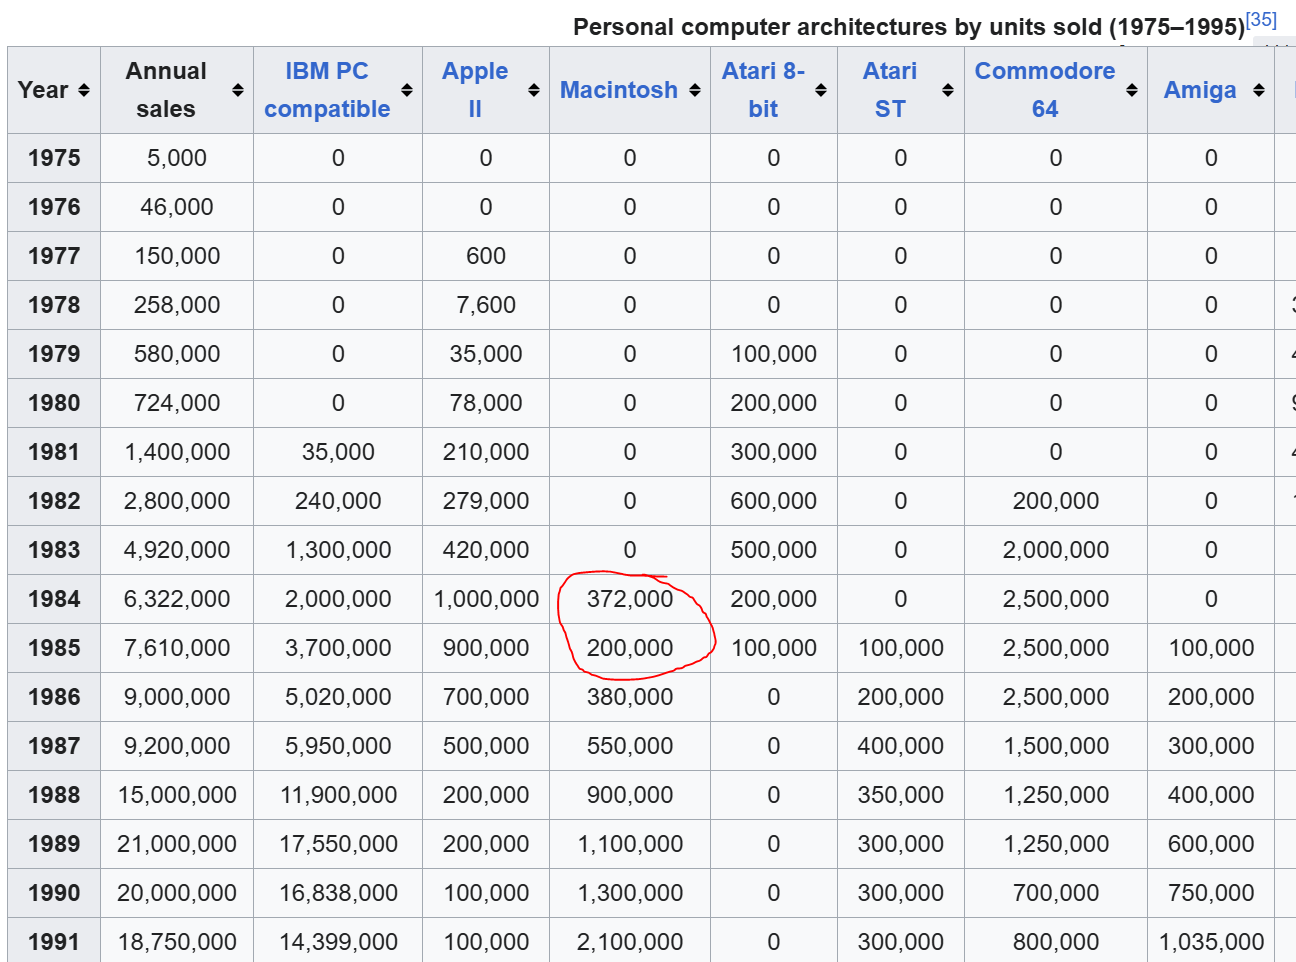Image resolution: width=1296 pixels, height=962 pixels.
Task: Click IBM PC value 17,550,000
Action: 338,844
